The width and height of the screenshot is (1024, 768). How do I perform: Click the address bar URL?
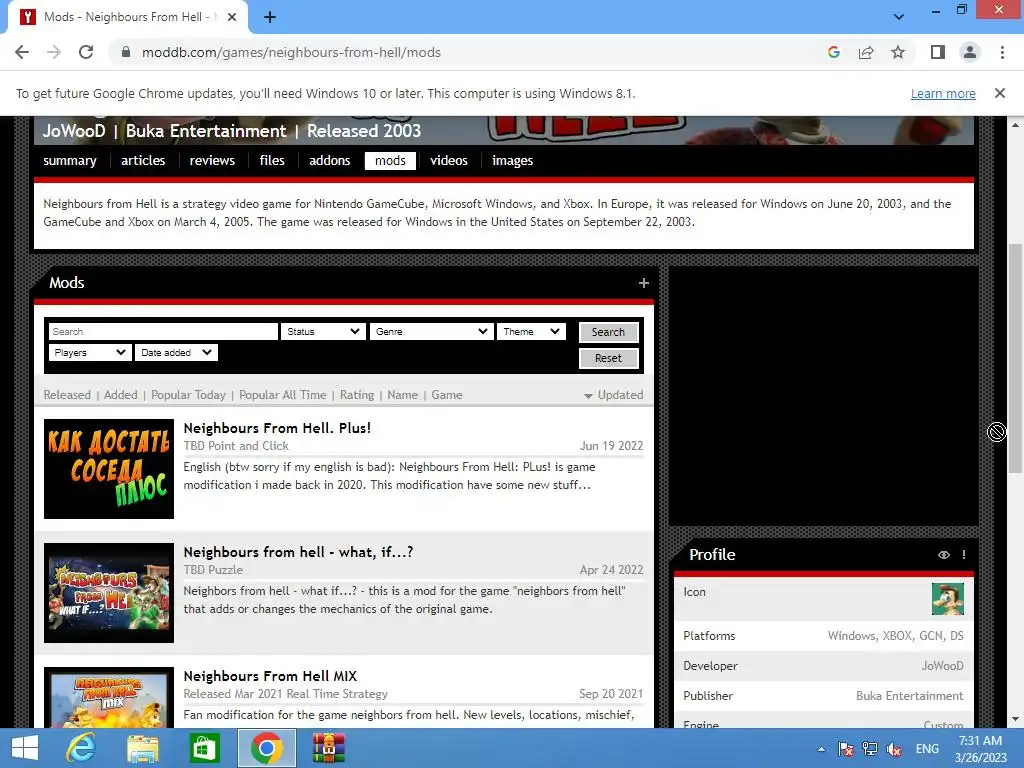click(x=291, y=52)
